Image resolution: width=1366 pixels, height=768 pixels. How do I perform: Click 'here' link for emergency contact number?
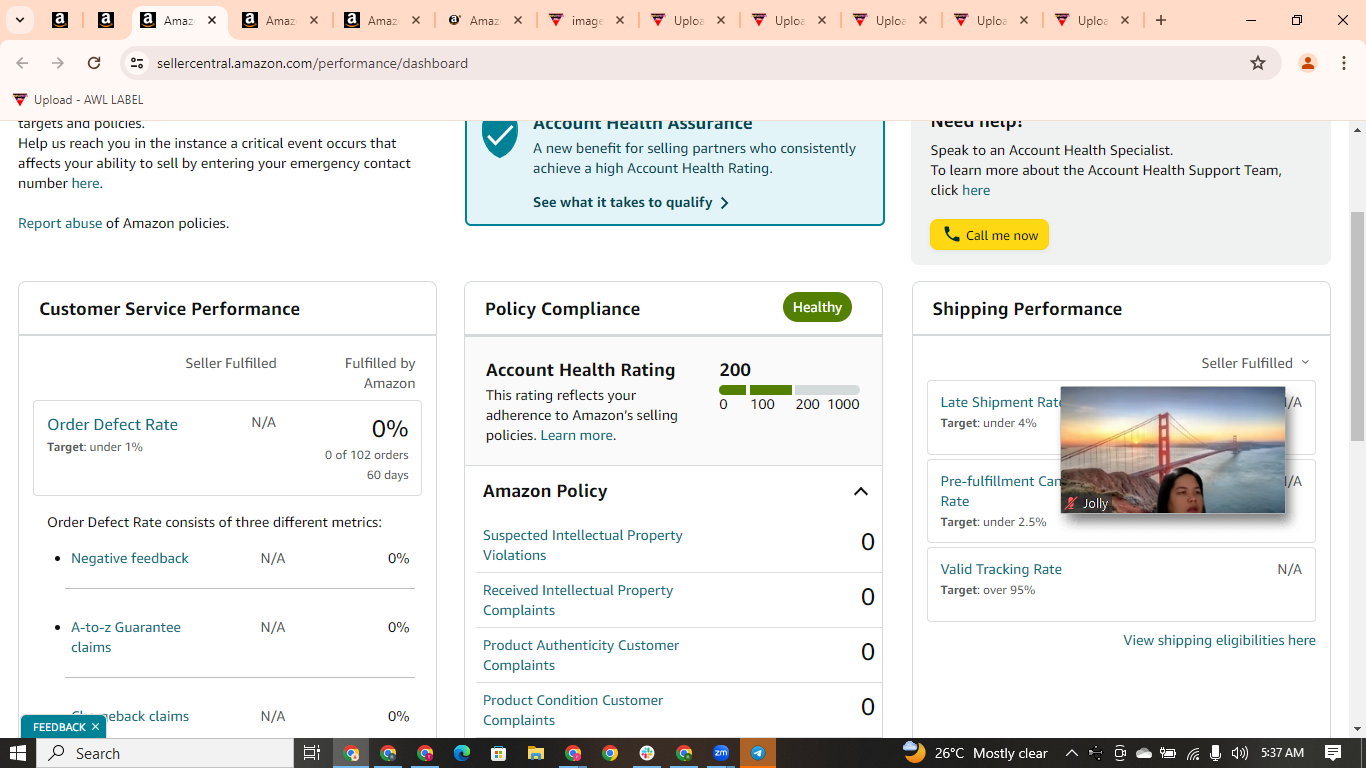(x=85, y=183)
